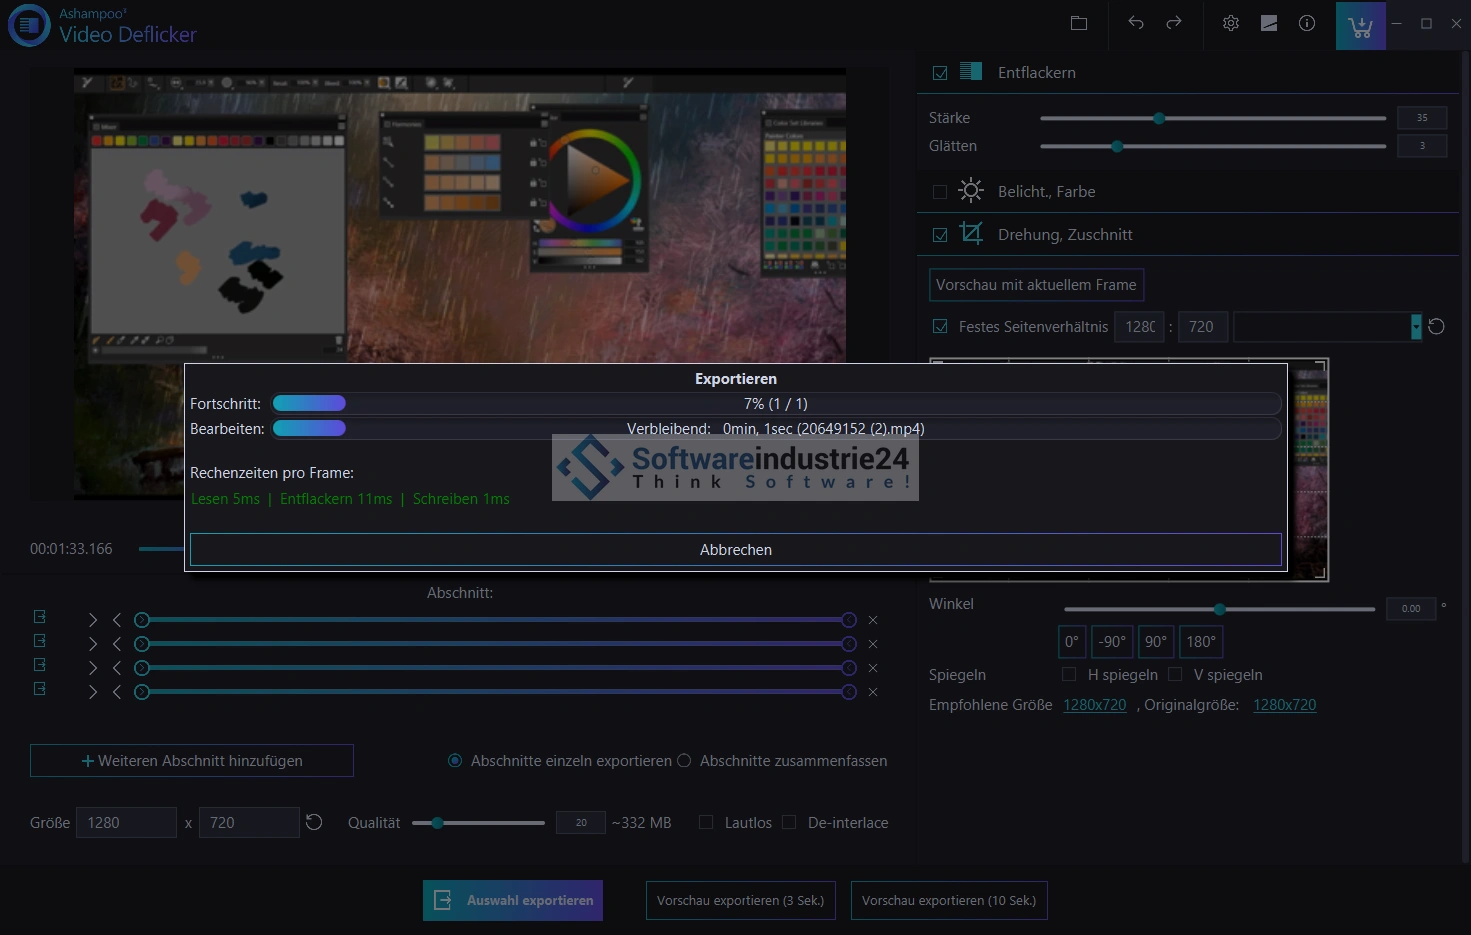This screenshot has height=935, width=1471.
Task: Click the recommended size 1280x720 link
Action: coord(1094,705)
